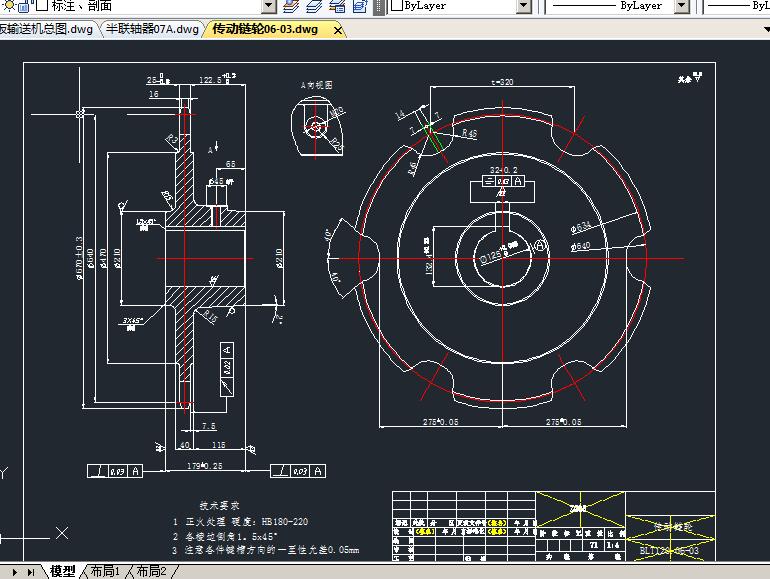Screen dimensions: 770x579
Task: Switch to the 模型 model tab
Action: coord(63,572)
